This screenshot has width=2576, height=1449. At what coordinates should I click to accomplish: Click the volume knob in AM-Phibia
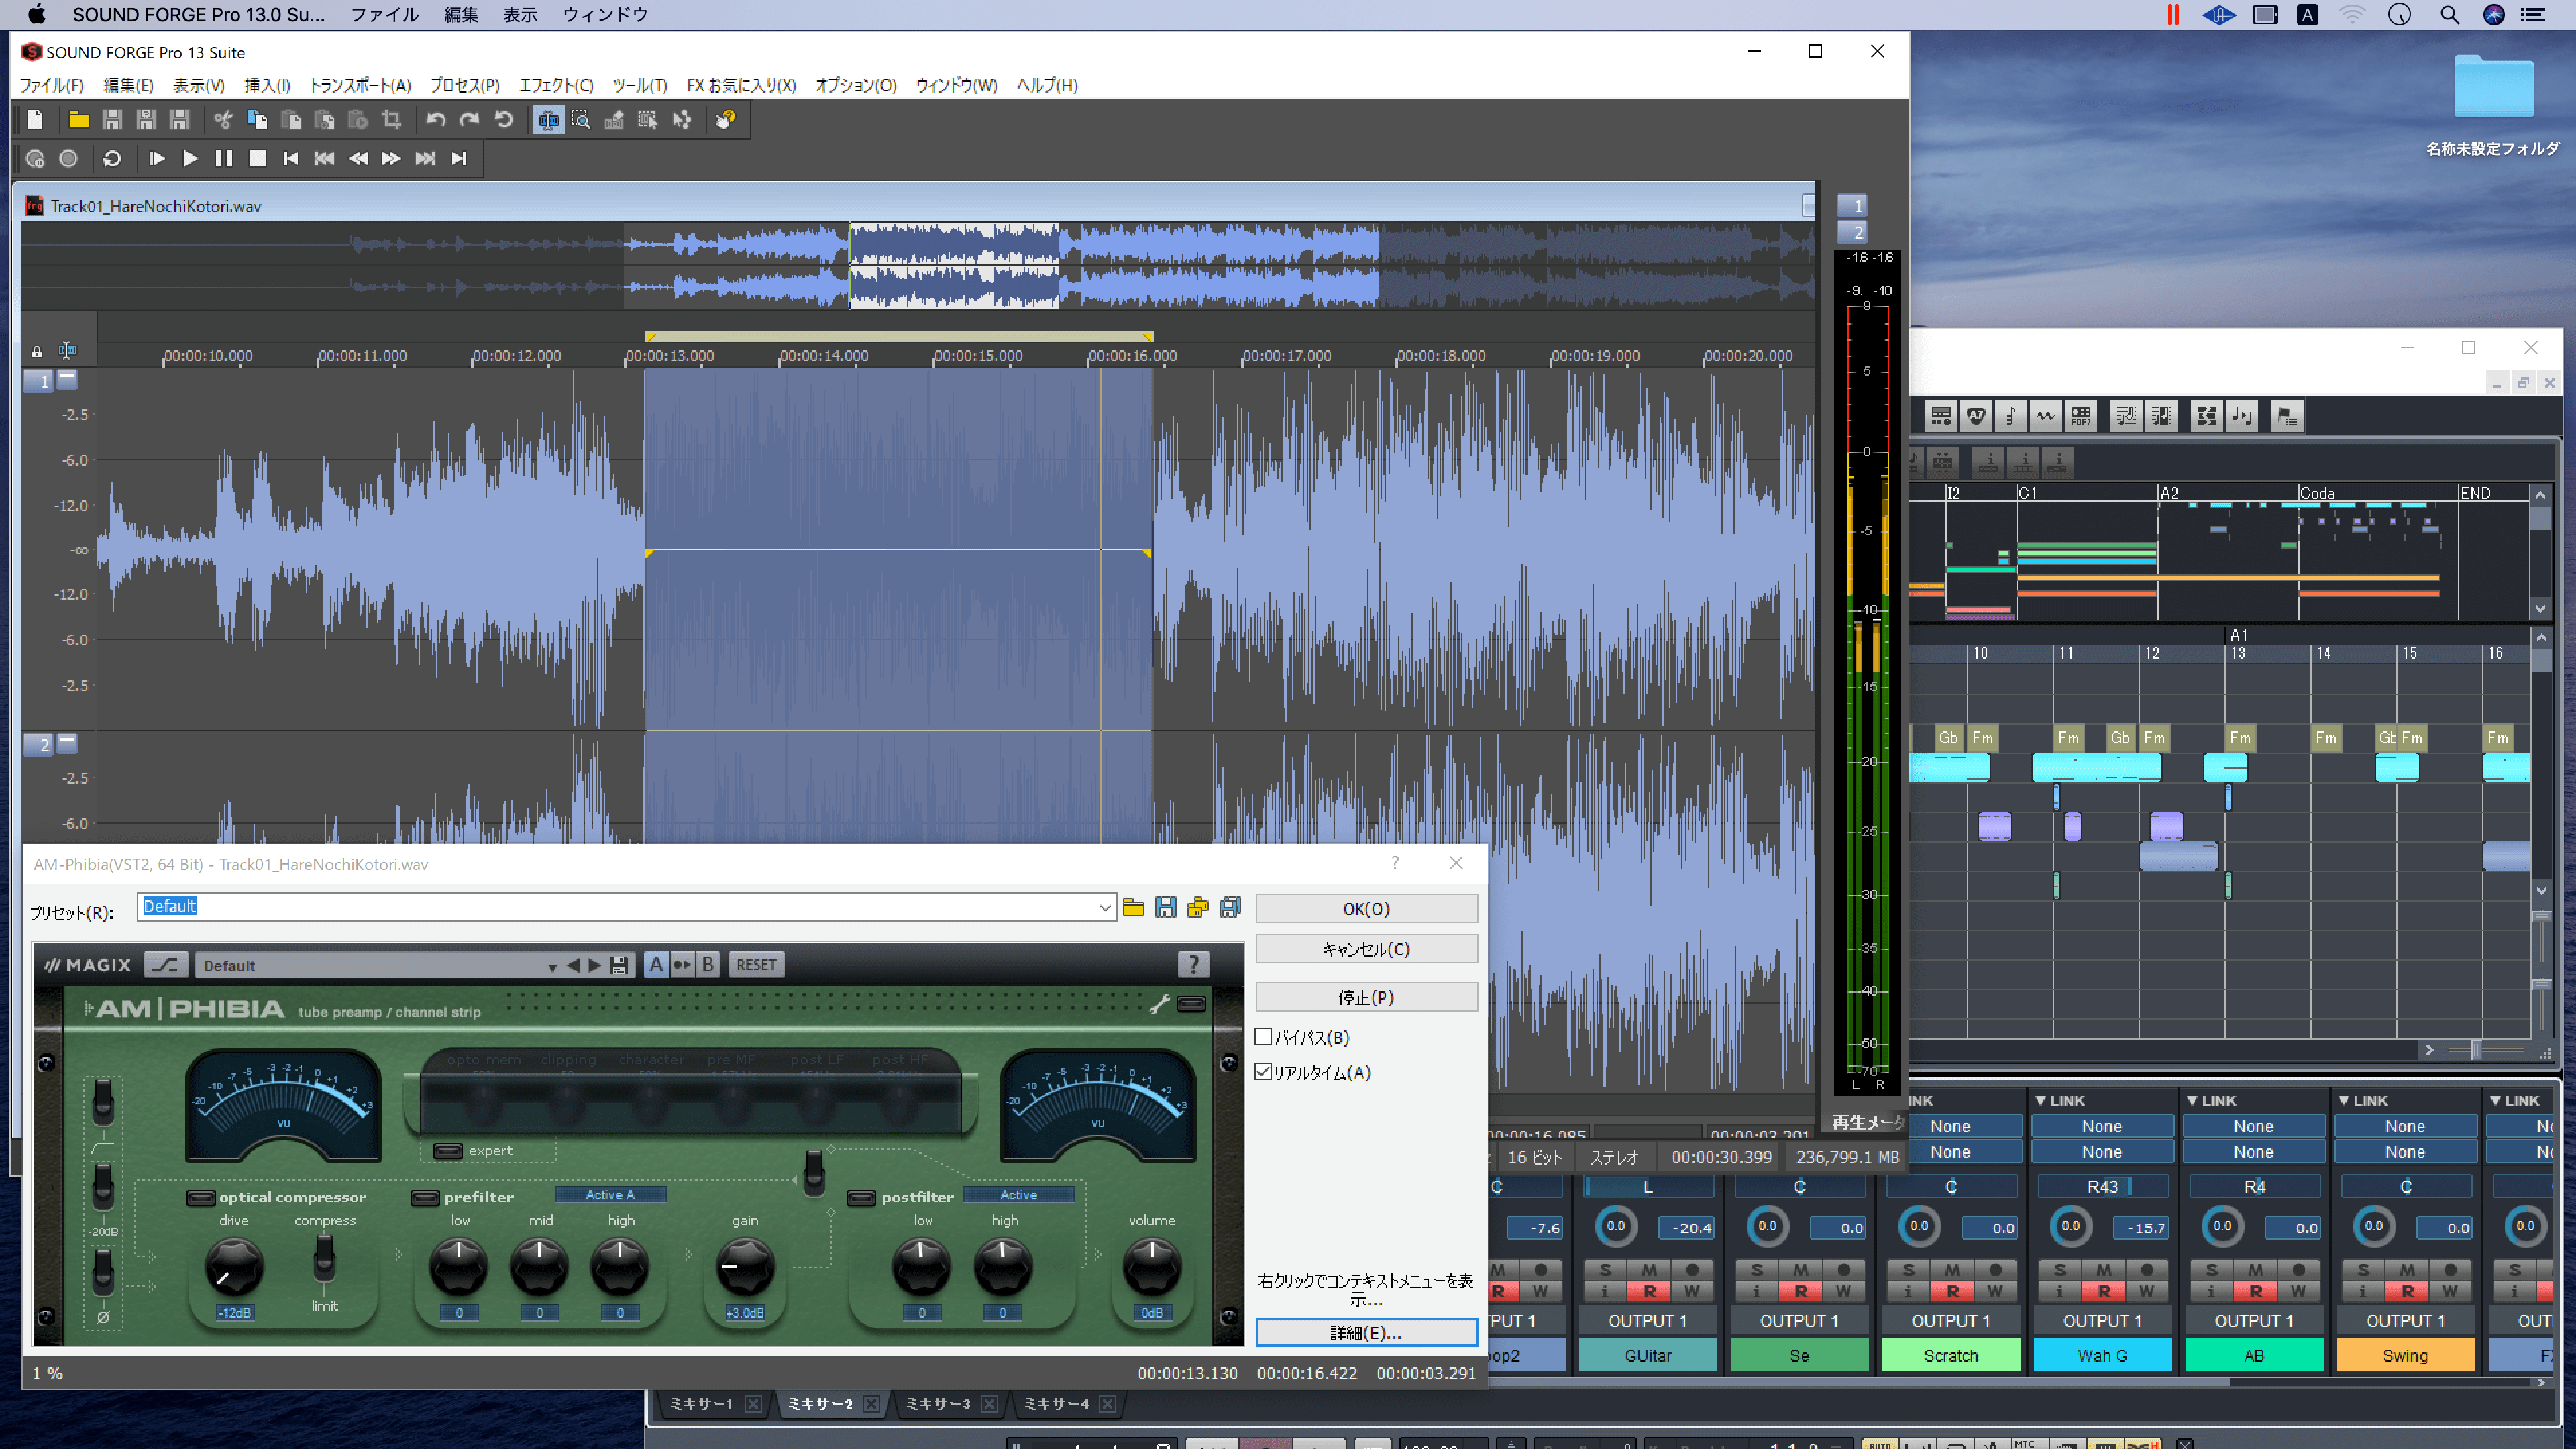(1152, 1266)
